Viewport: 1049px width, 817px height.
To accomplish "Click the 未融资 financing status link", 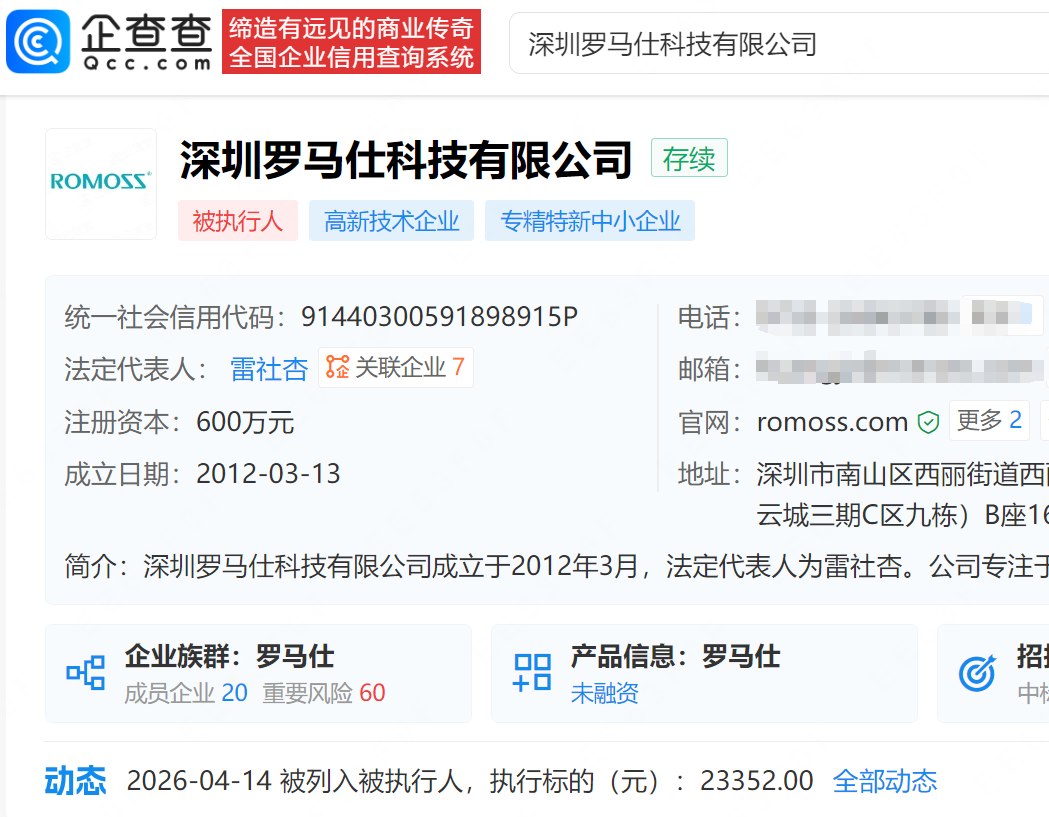I will click(604, 693).
